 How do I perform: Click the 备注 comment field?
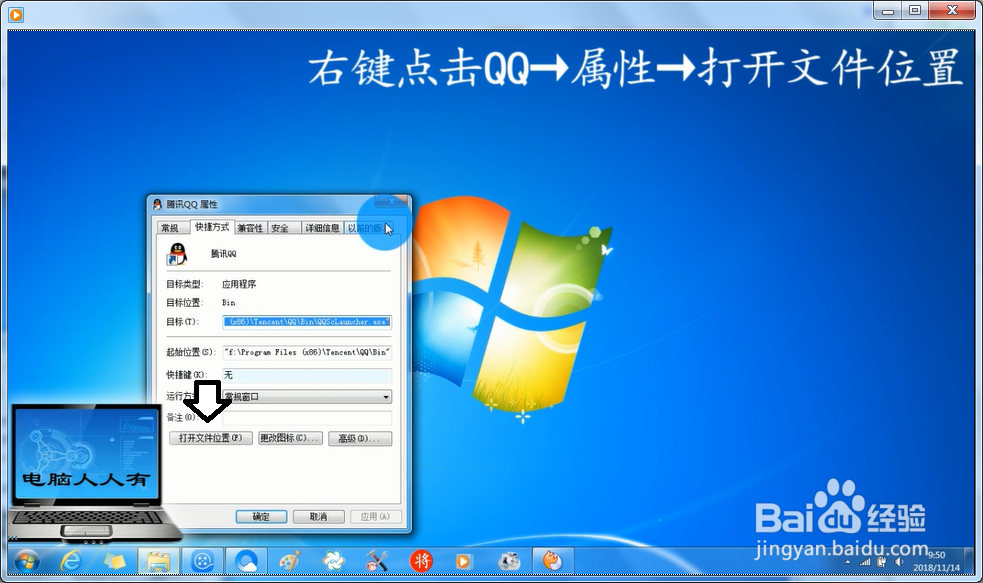307,418
